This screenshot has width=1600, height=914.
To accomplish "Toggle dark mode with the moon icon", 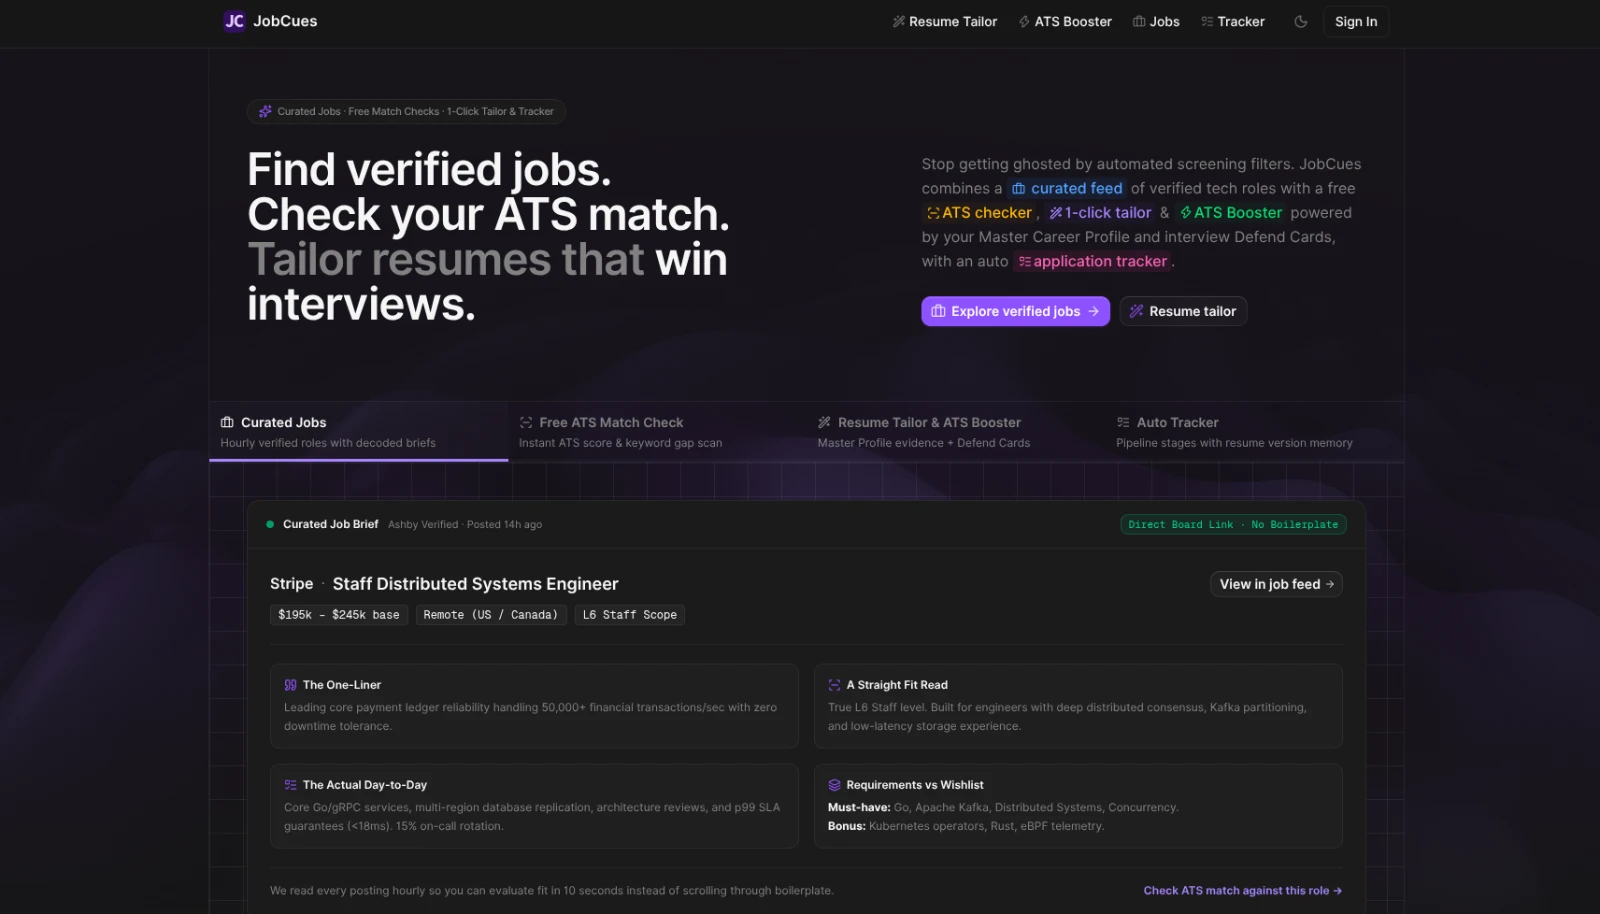I will coord(1300,21).
